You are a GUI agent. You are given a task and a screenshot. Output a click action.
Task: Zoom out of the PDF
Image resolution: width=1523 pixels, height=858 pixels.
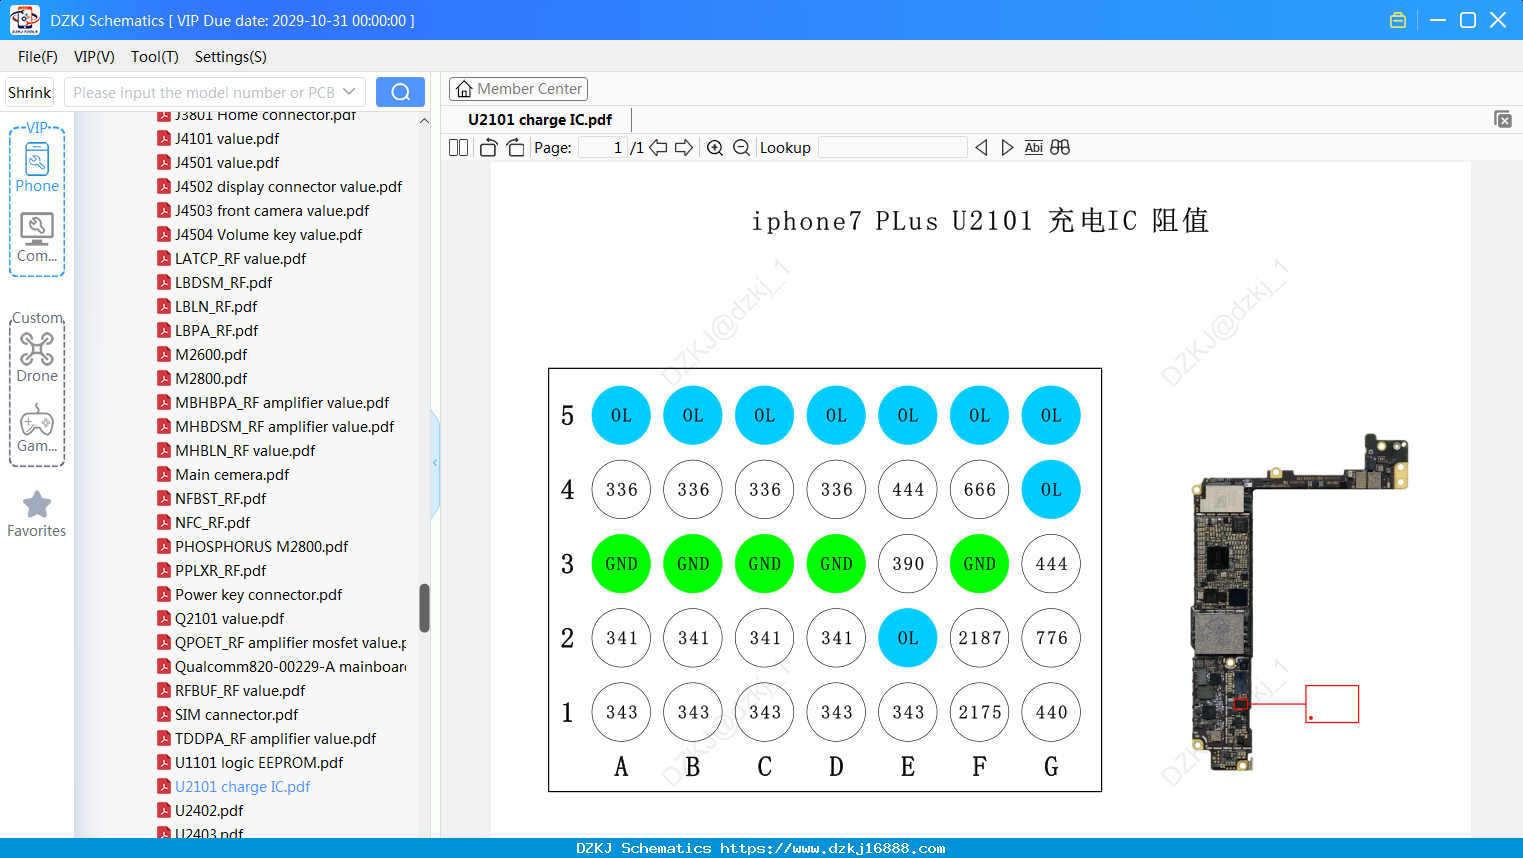741,148
